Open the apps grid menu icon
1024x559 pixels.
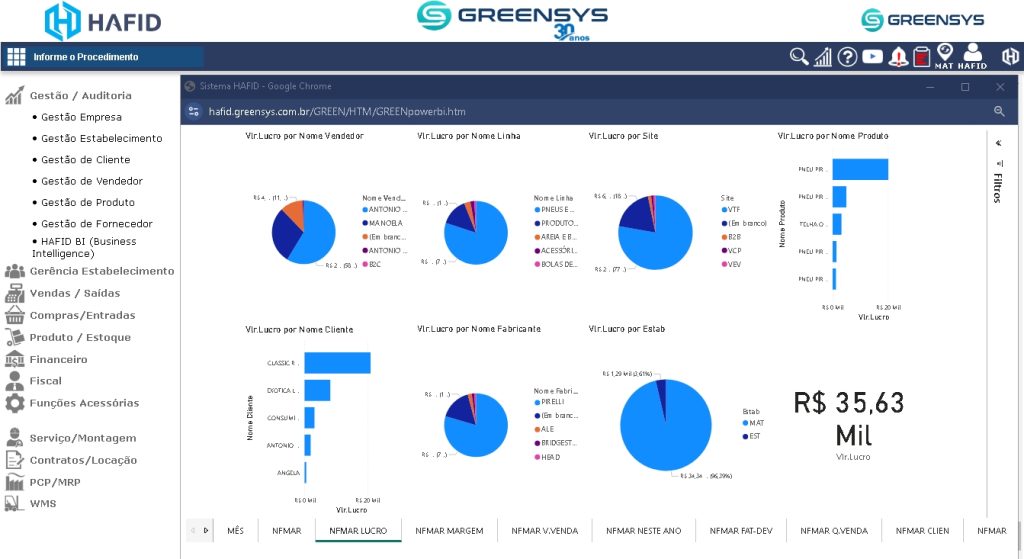point(16,57)
